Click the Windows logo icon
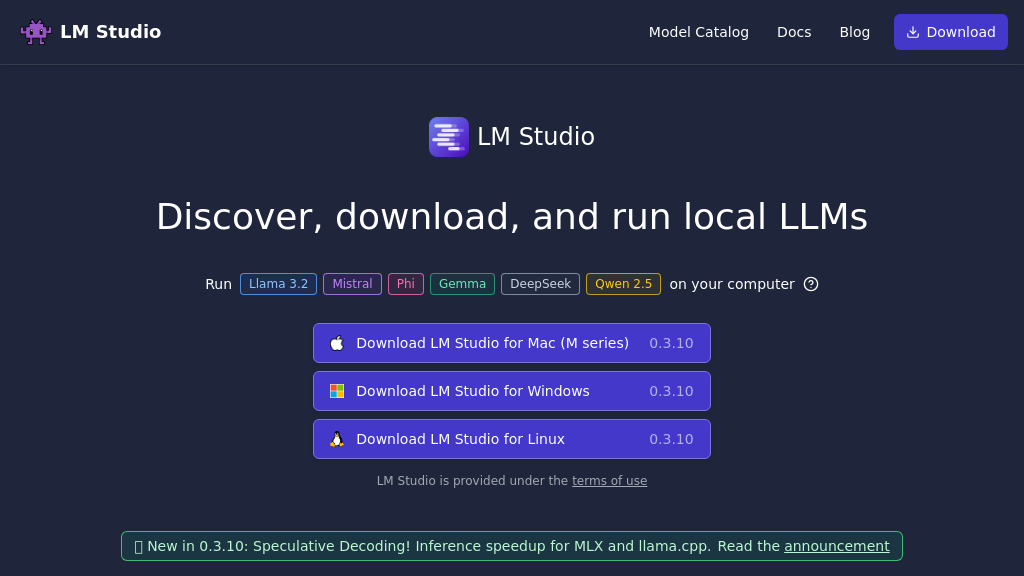Viewport: 1024px width, 576px height. (x=337, y=391)
